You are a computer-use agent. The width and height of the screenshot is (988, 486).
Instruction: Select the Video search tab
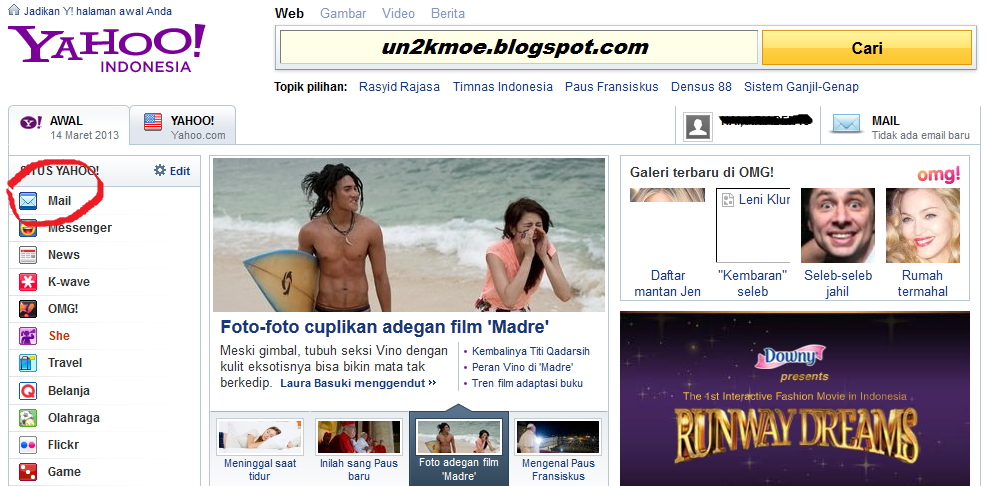tap(398, 13)
